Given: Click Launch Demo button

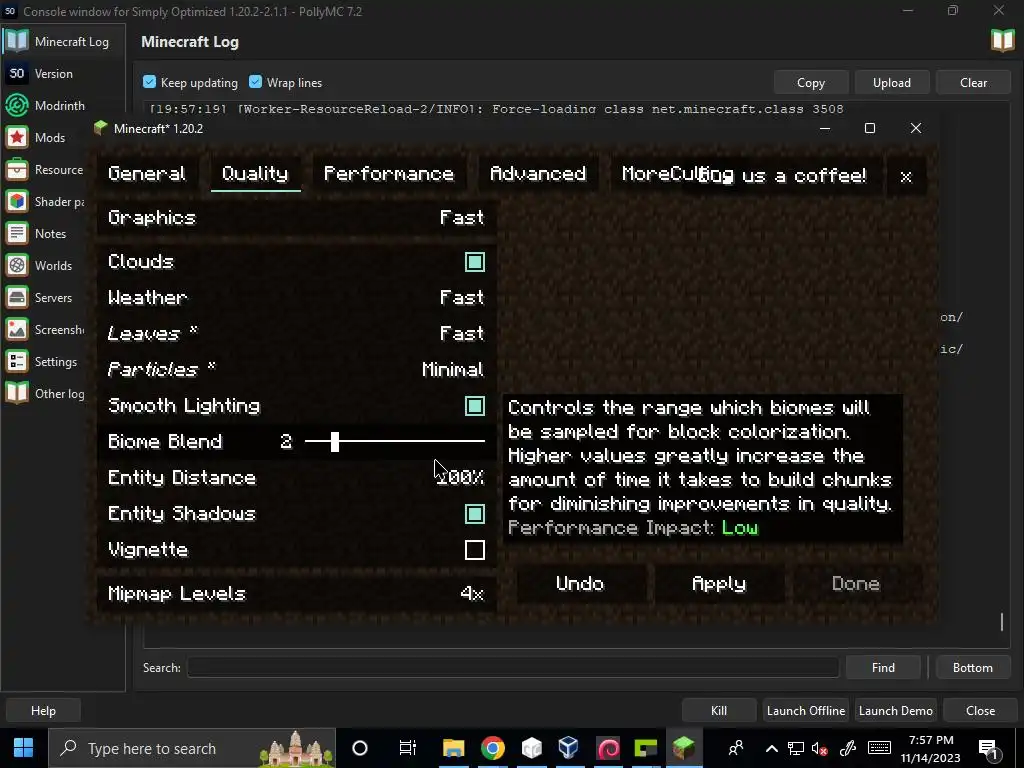Looking at the screenshot, I should click(x=895, y=711).
